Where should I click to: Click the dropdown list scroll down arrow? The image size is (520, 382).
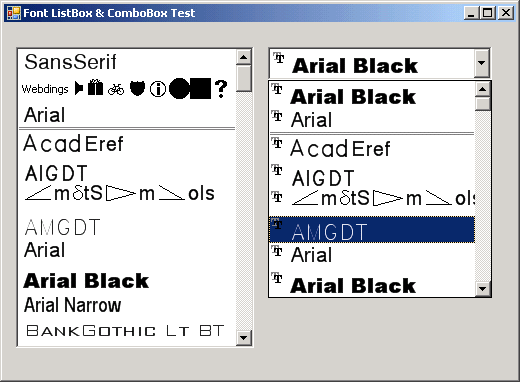coord(482,289)
